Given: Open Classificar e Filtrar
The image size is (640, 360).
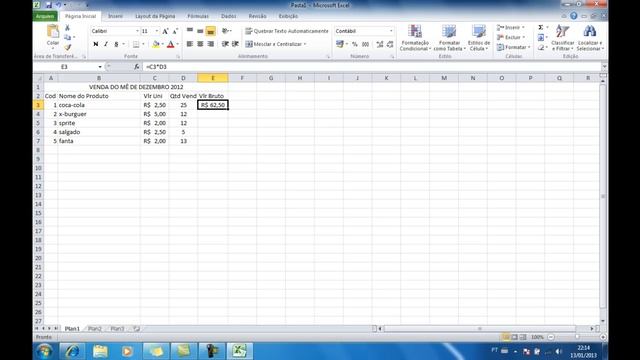Looking at the screenshot, I should (562, 38).
